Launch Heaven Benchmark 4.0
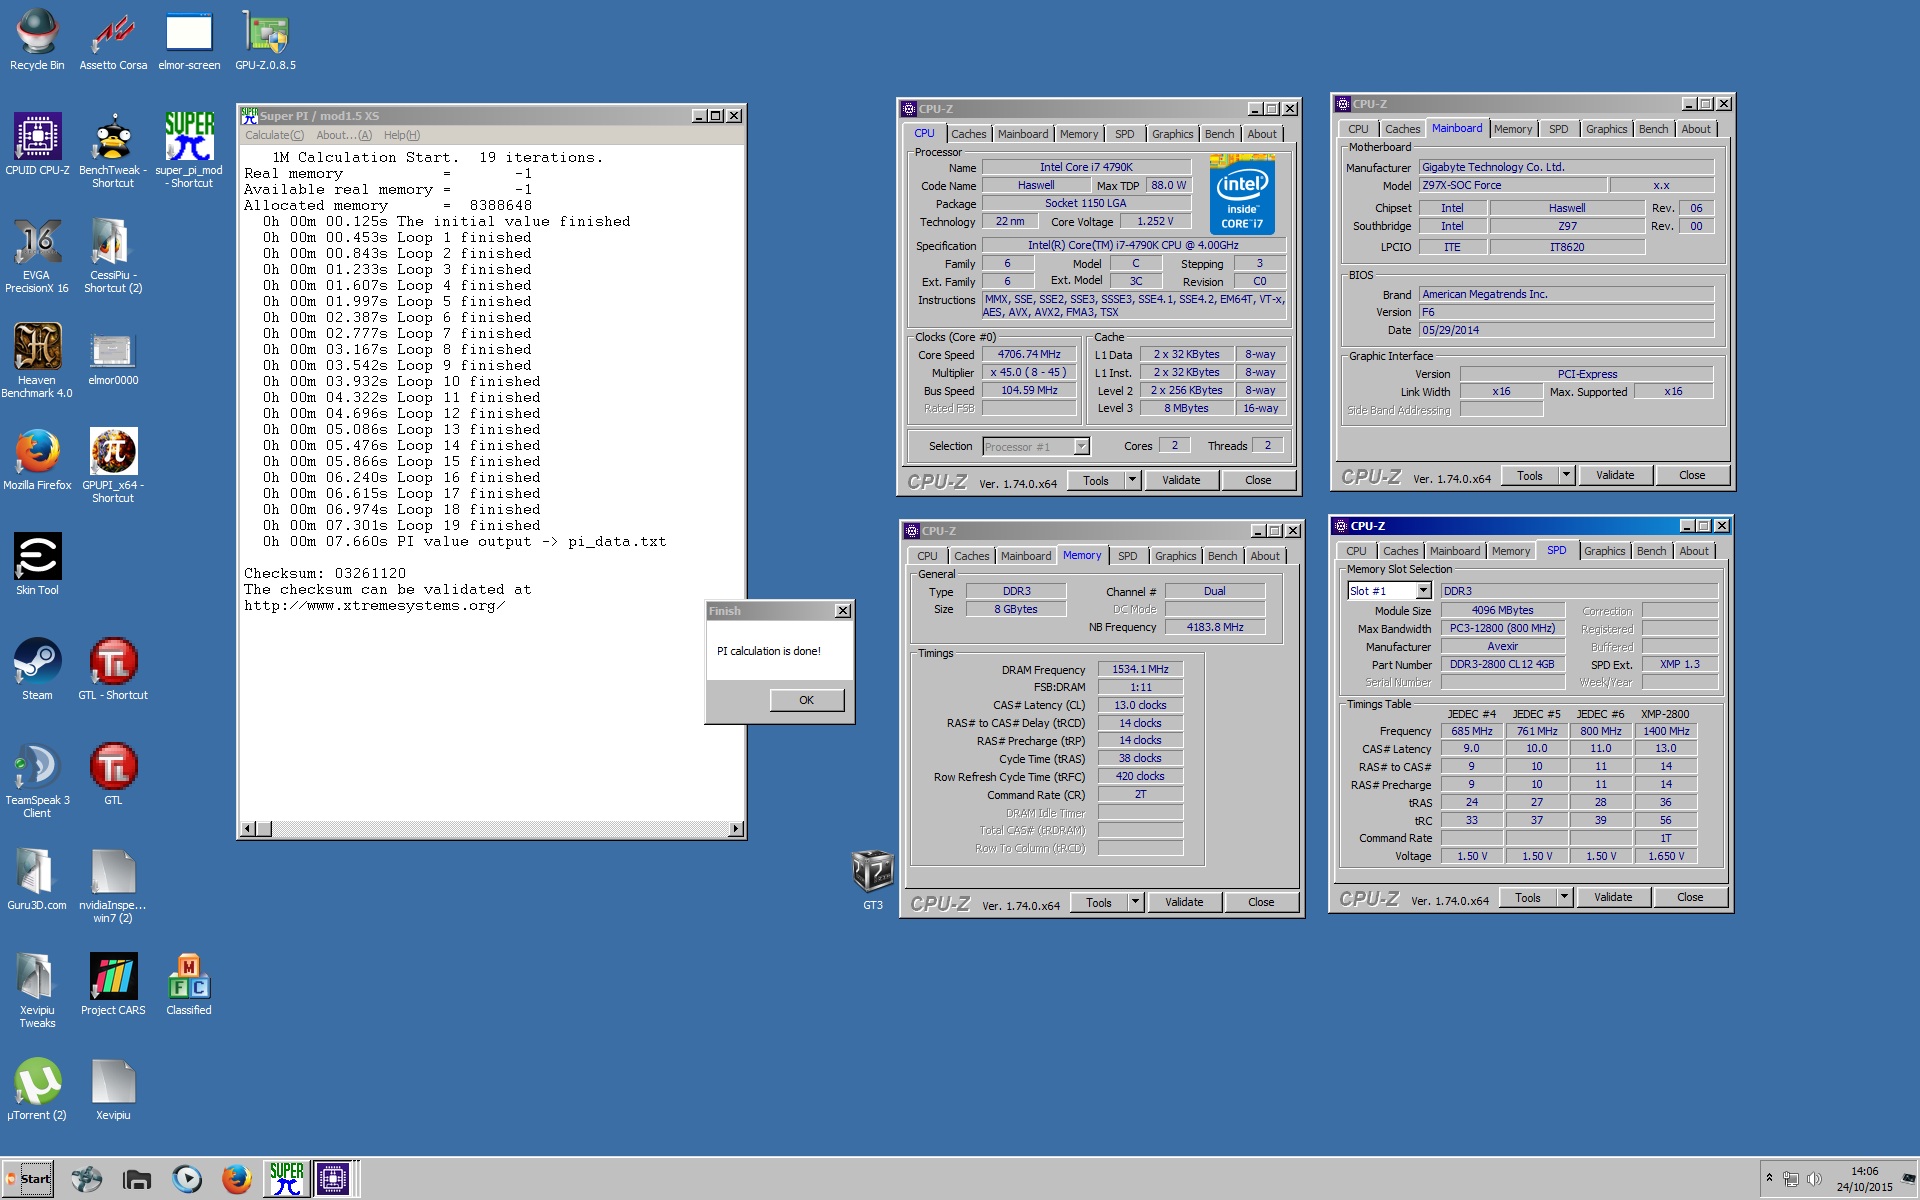 click(37, 361)
